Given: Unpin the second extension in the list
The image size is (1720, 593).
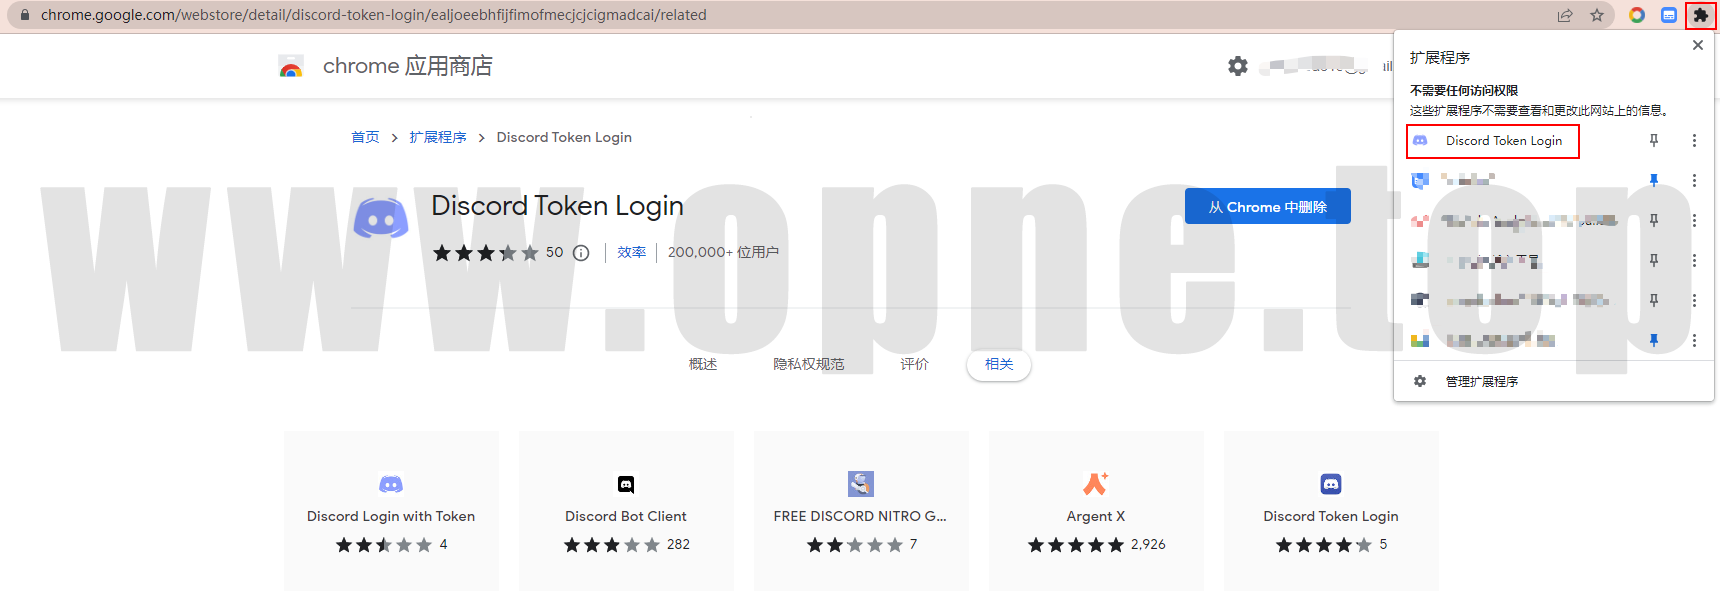Looking at the screenshot, I should (1654, 180).
